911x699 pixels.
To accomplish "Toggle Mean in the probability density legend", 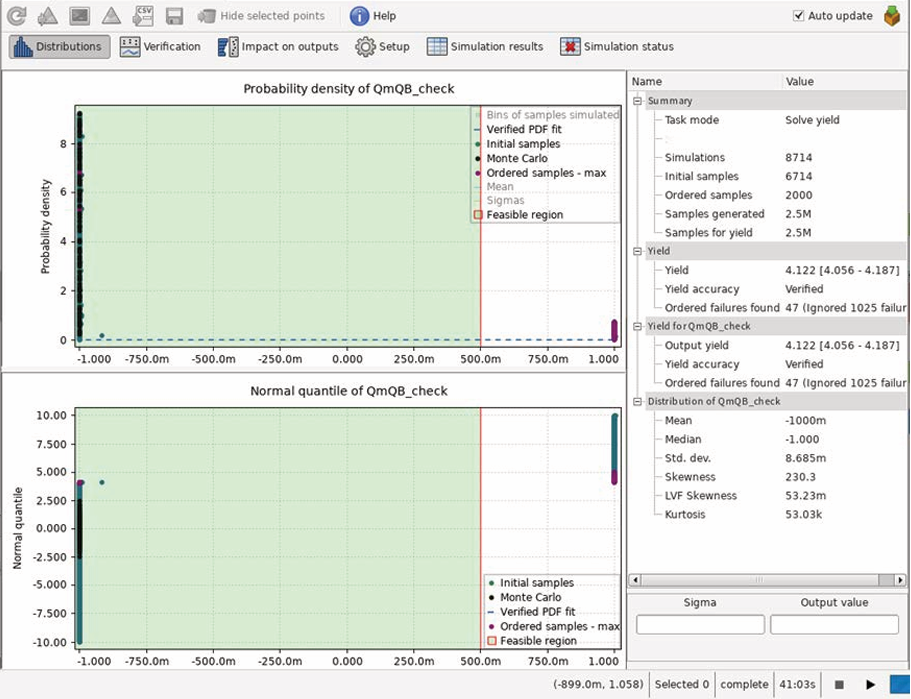I will (x=493, y=187).
